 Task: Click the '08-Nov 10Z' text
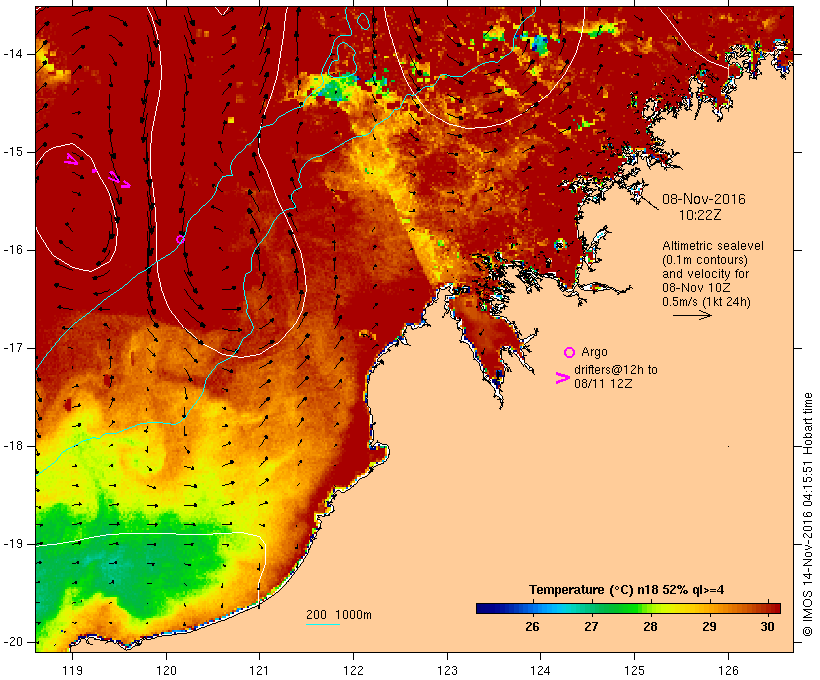pyautogui.click(x=696, y=288)
